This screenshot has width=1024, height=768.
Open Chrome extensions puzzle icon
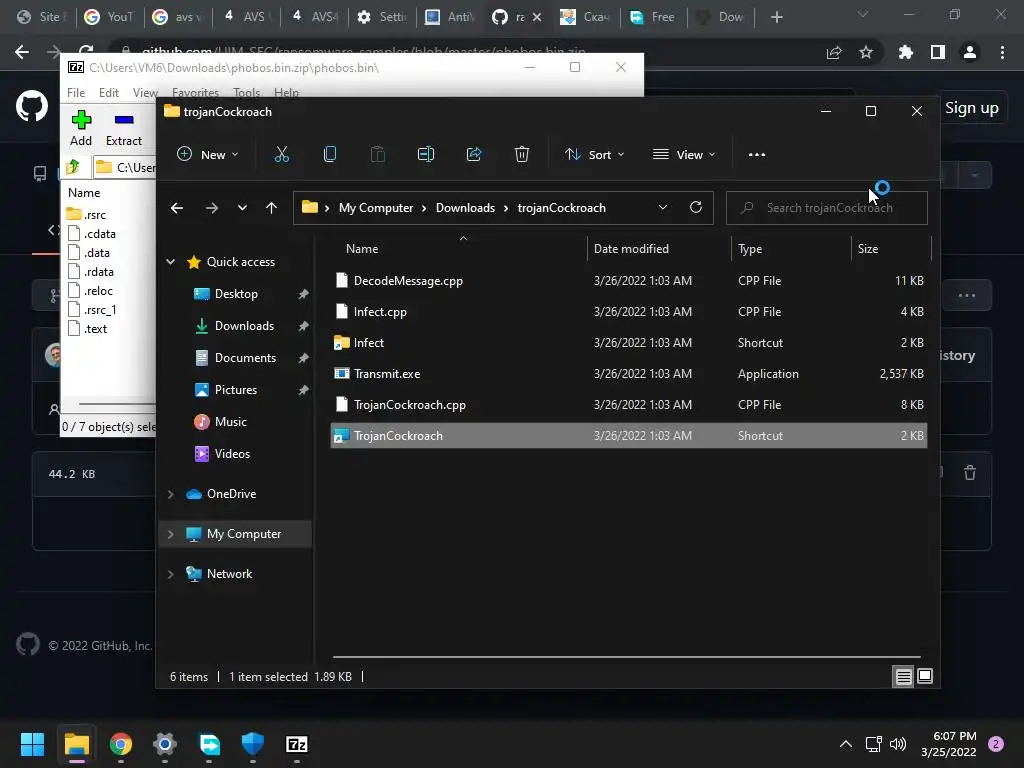[x=906, y=52]
